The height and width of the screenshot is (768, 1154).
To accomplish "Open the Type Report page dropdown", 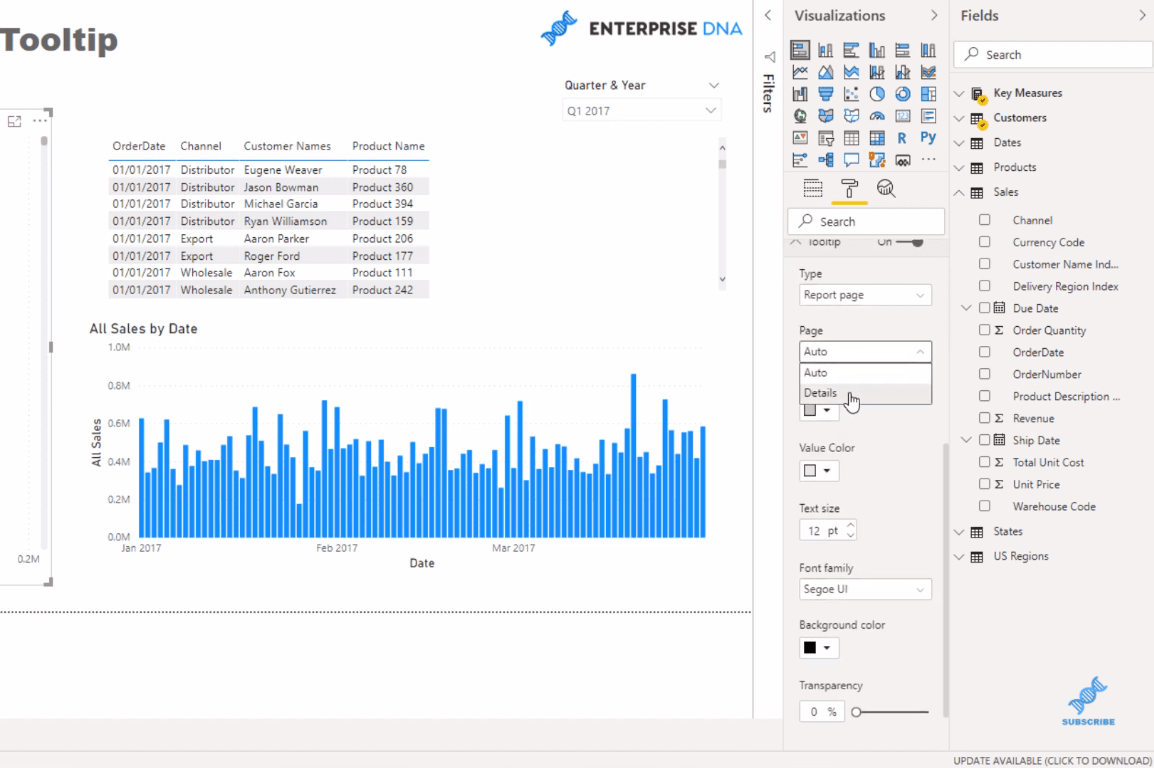I will pyautogui.click(x=865, y=295).
